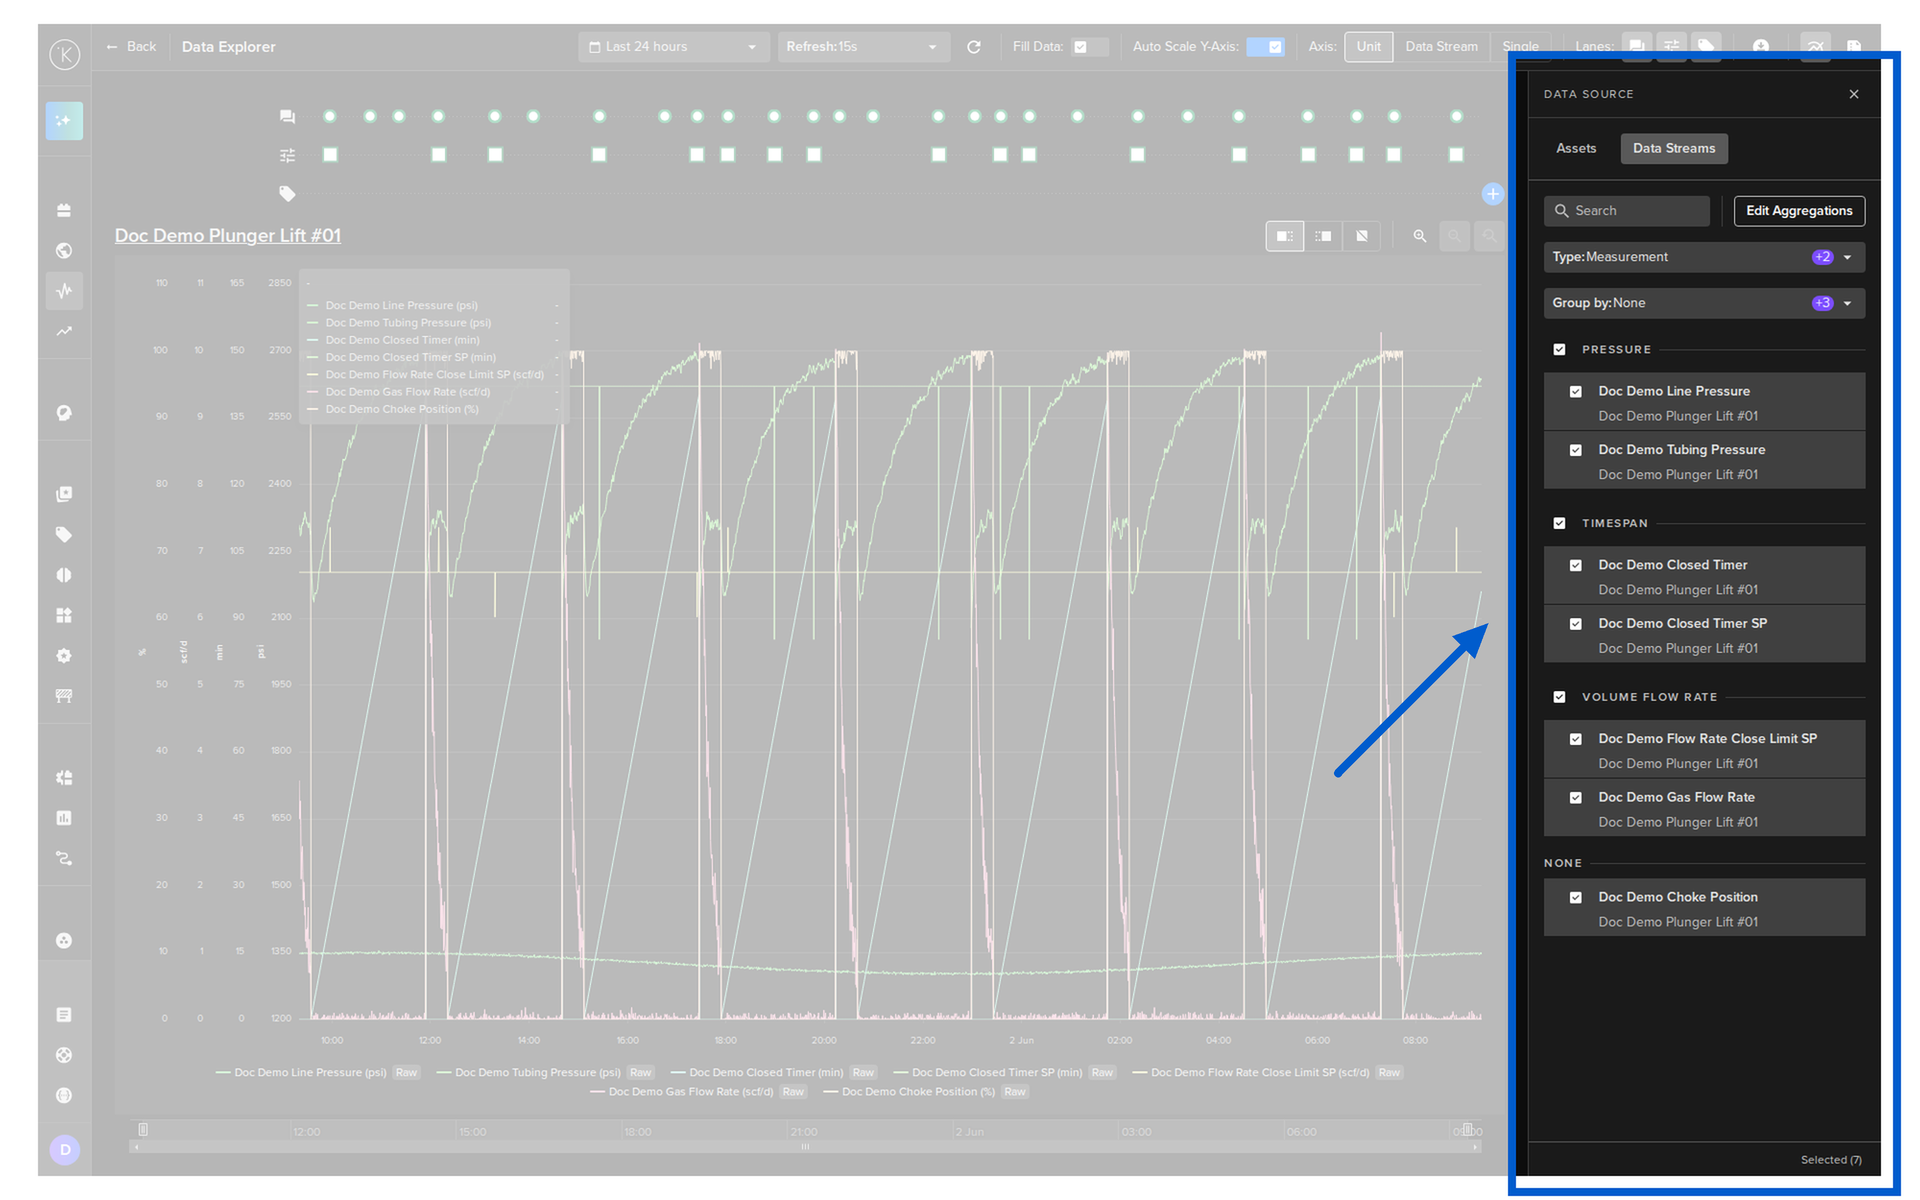The width and height of the screenshot is (1920, 1200).
Task: Uncheck the Doc Demo Closed Timer checkbox
Action: pos(1576,566)
